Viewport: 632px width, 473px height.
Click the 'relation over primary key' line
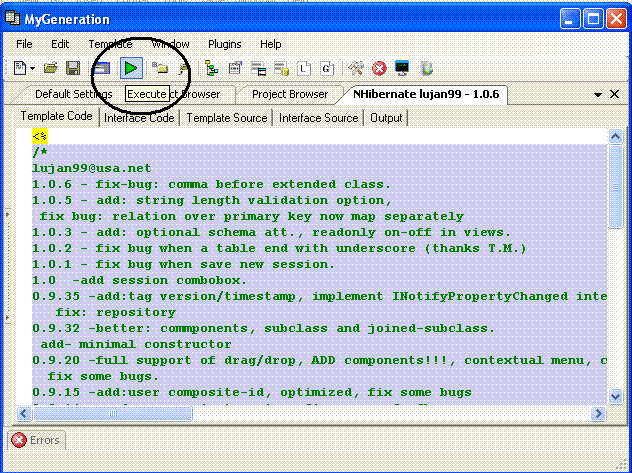click(252, 216)
